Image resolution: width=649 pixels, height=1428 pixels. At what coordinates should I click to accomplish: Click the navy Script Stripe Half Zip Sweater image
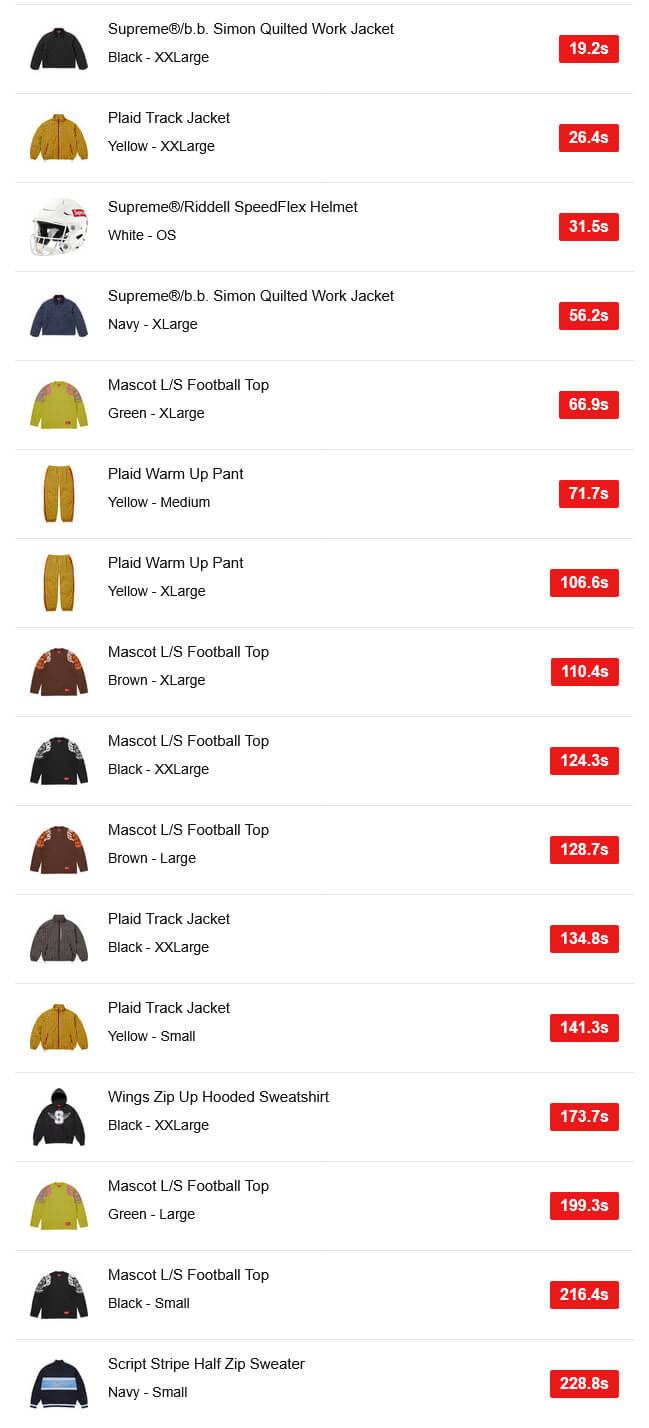(x=59, y=1383)
